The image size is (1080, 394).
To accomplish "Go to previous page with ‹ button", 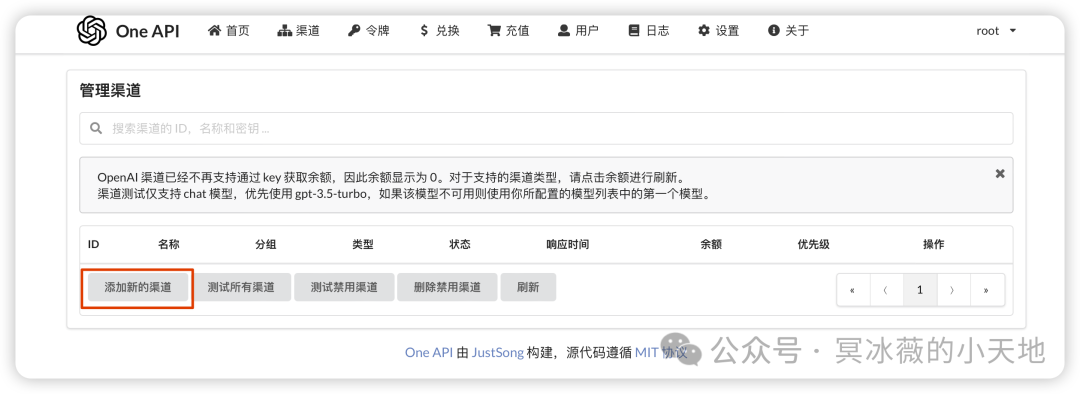I will (x=886, y=290).
